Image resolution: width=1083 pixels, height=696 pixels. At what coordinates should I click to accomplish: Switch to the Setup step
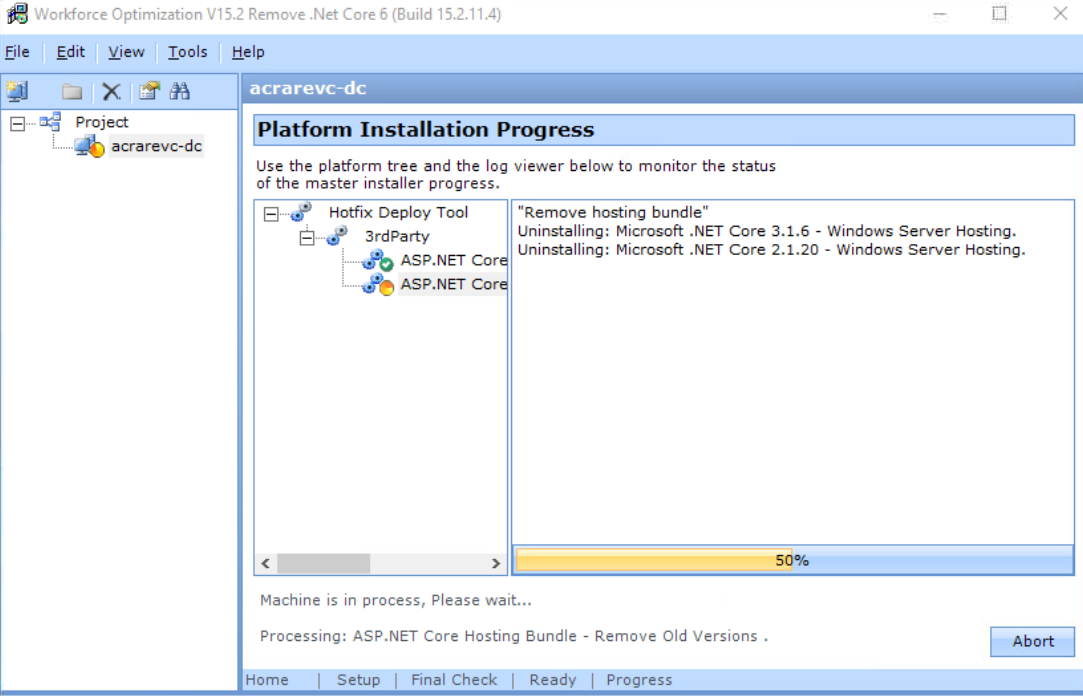pyautogui.click(x=358, y=680)
